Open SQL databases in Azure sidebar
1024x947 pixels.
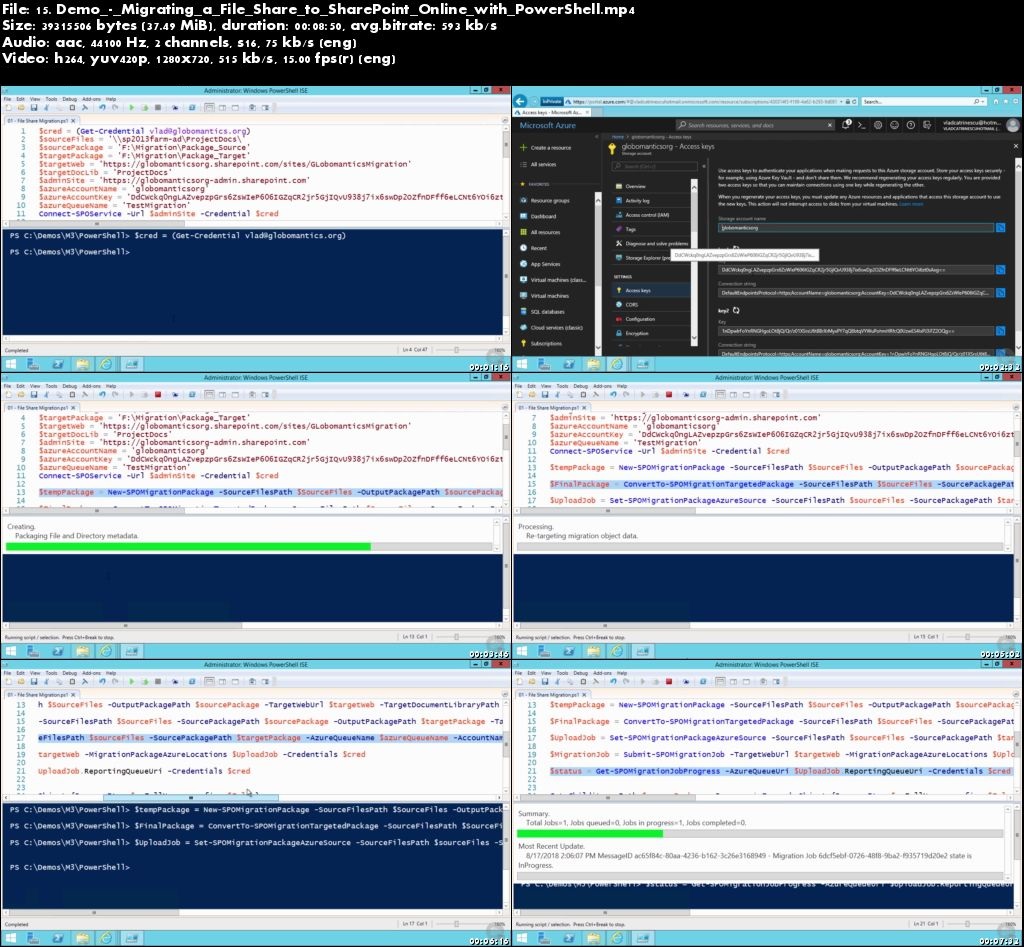click(542, 312)
